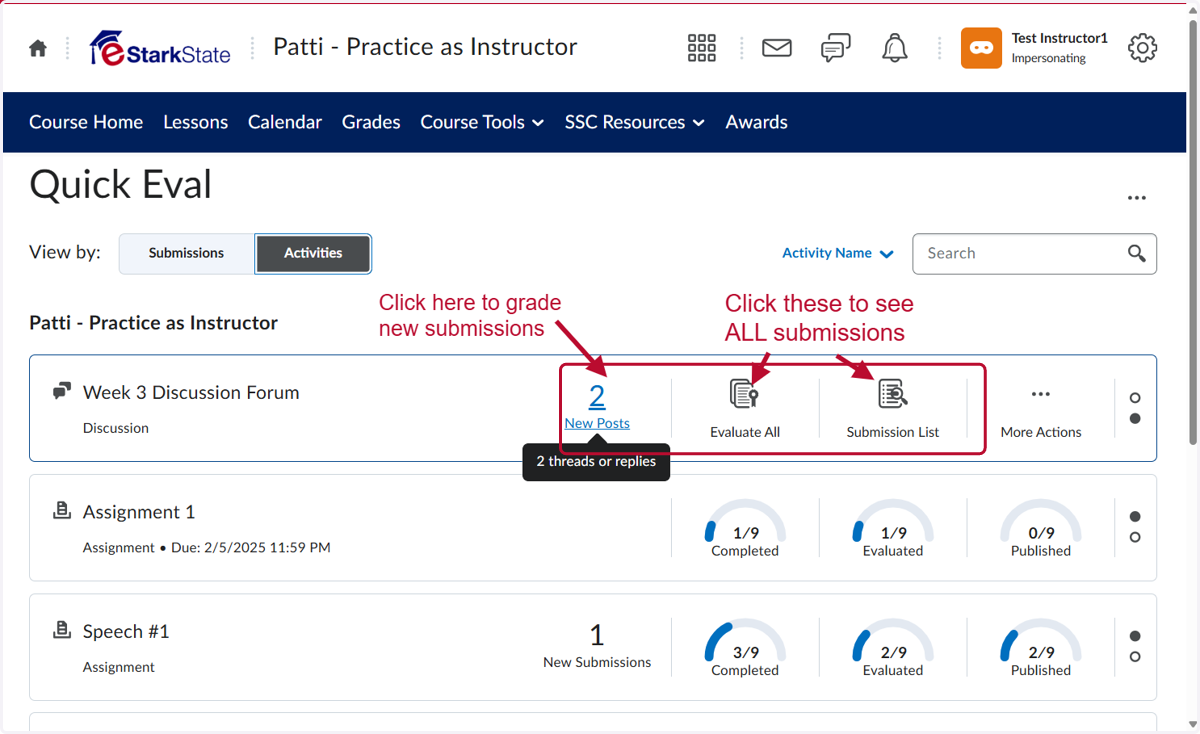Open update alerts bell icon

click(x=895, y=48)
